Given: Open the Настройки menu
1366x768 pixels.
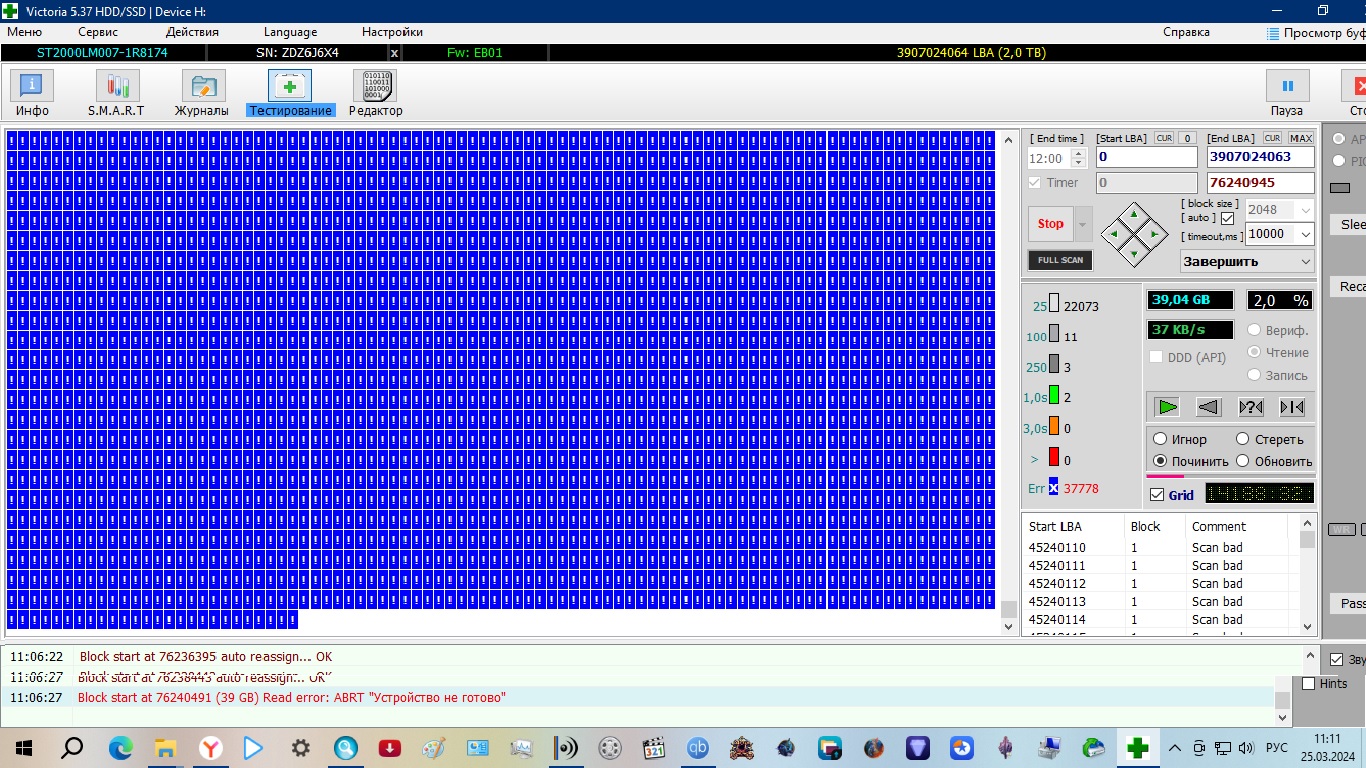Looking at the screenshot, I should pos(392,32).
